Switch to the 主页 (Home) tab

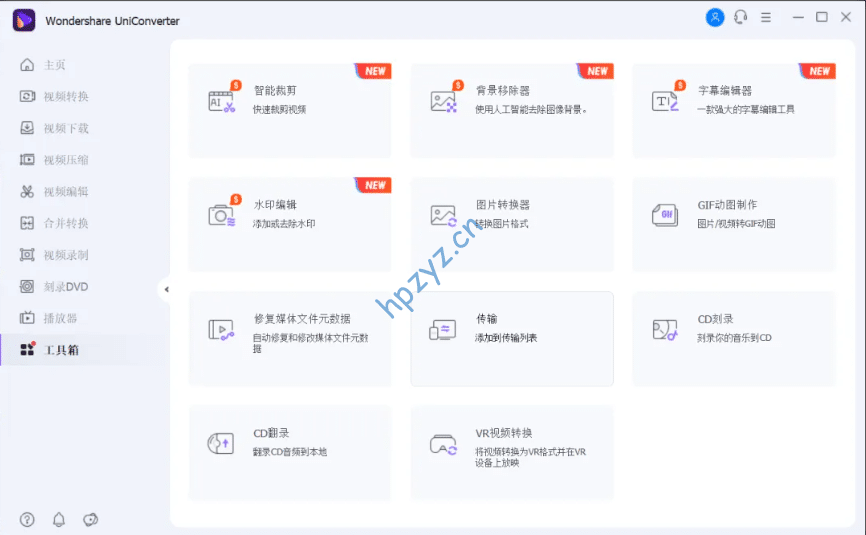click(x=54, y=65)
